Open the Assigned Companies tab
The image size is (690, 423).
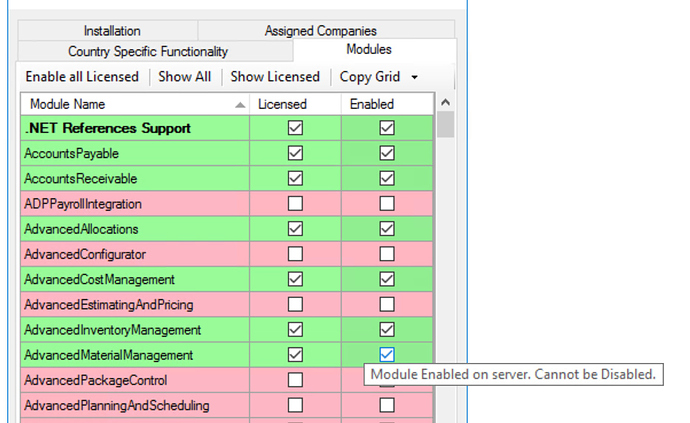[x=326, y=30]
